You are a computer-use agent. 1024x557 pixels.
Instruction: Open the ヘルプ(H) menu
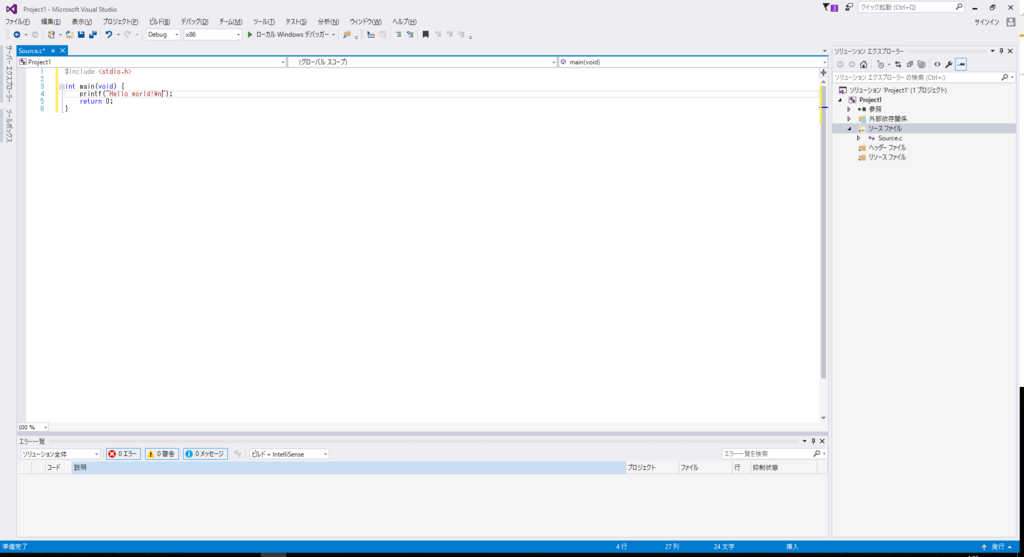[404, 22]
